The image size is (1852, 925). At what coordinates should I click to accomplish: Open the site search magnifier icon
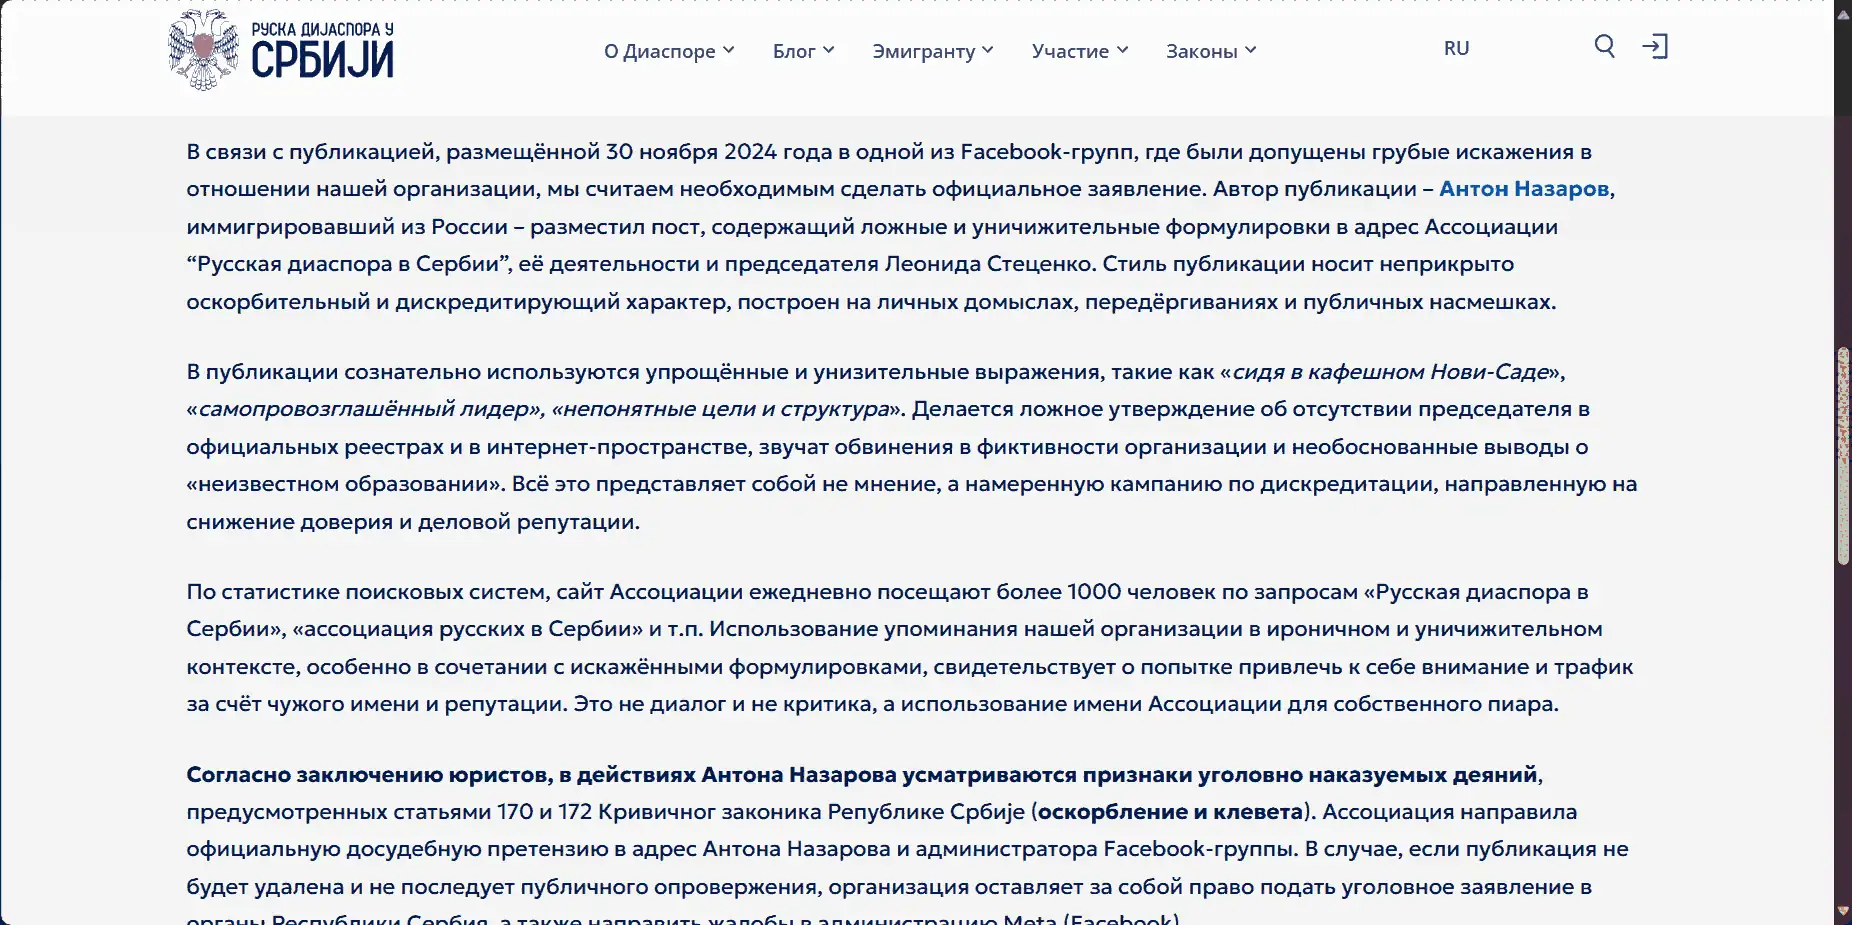pos(1604,47)
